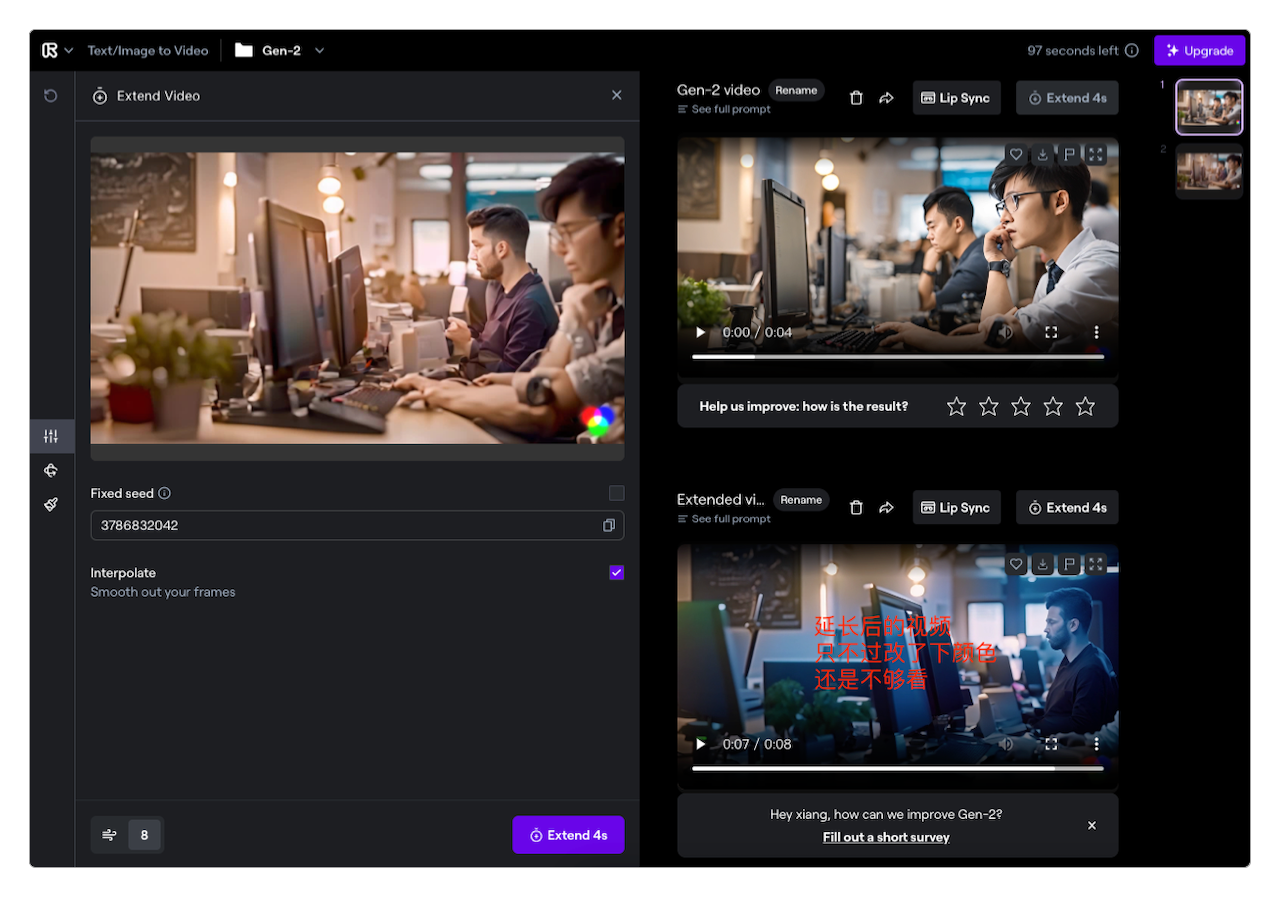Click the Gen-2 video progress bar
Image resolution: width=1280 pixels, height=897 pixels.
pos(898,357)
